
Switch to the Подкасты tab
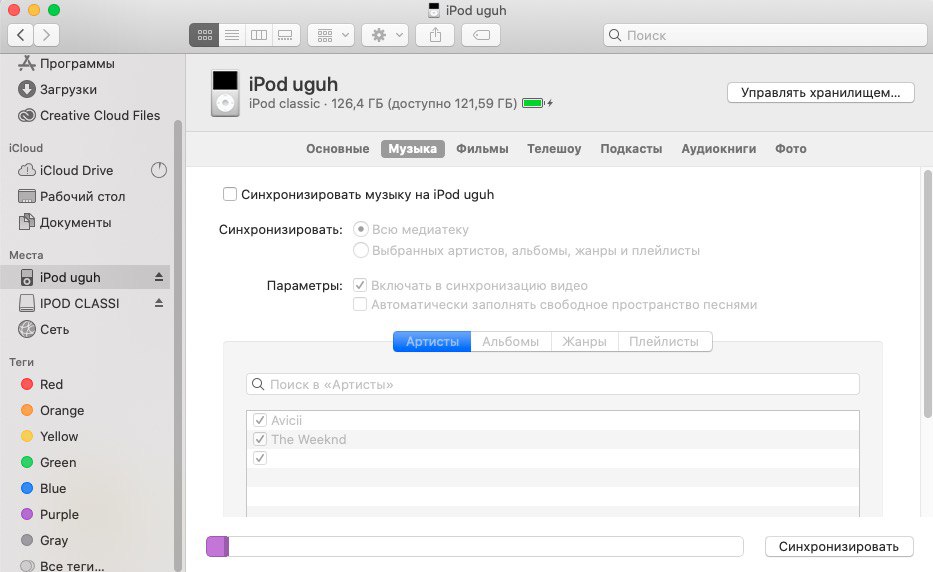(631, 149)
